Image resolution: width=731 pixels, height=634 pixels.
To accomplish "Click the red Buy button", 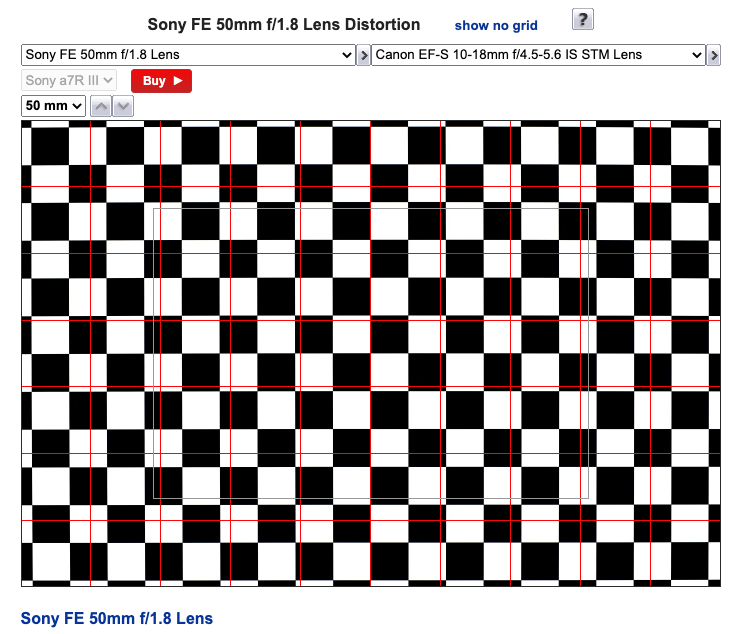I will [161, 81].
